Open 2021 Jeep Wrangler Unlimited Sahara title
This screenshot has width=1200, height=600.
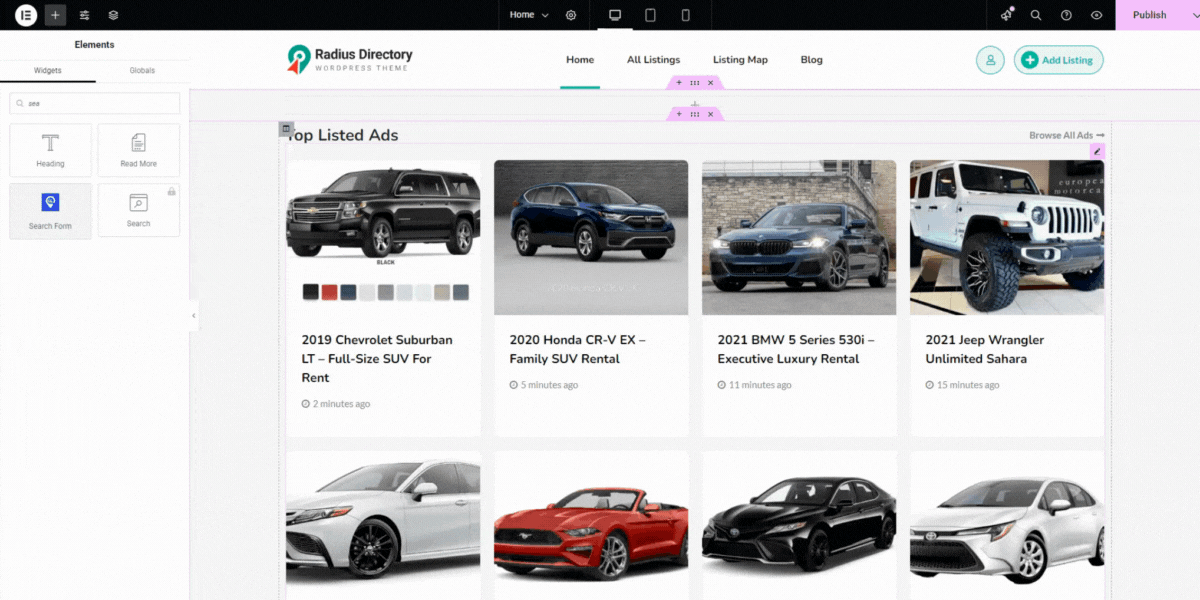(x=985, y=349)
